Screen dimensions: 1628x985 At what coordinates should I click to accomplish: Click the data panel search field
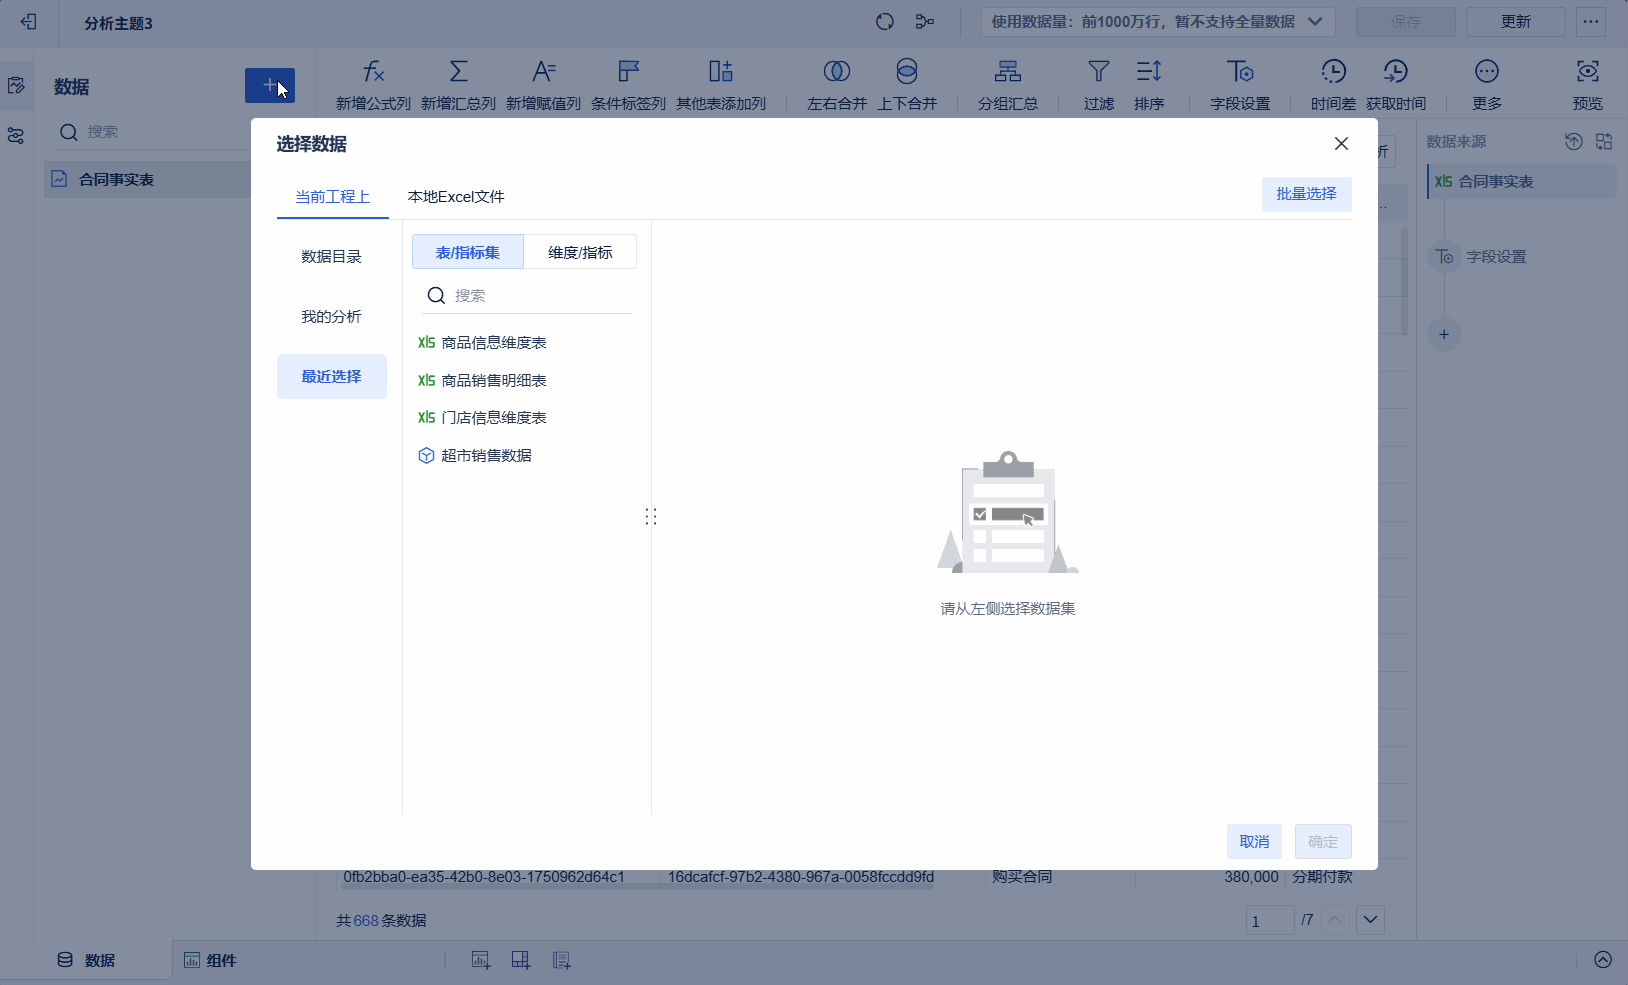tap(150, 132)
